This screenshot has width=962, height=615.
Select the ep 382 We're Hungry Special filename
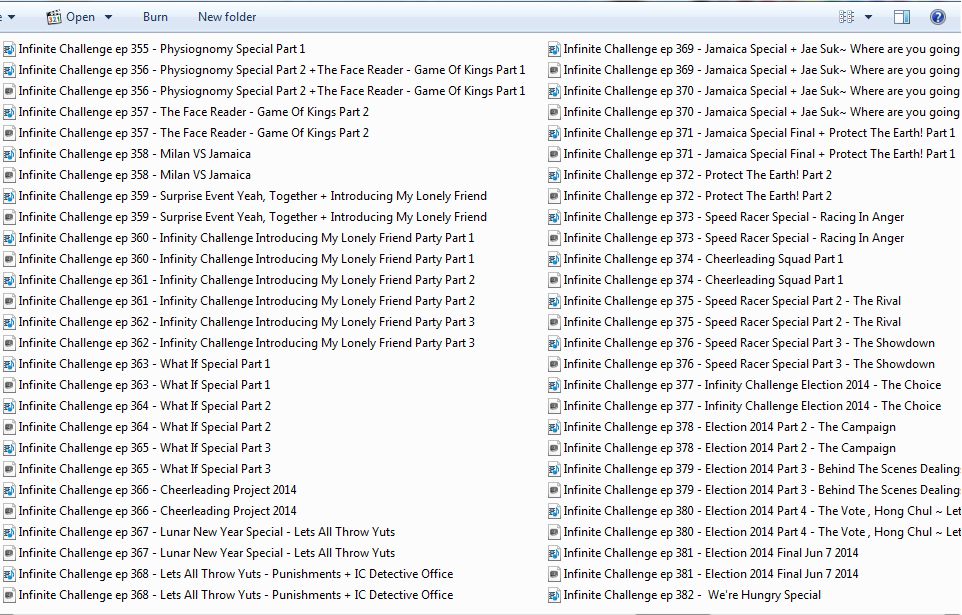(x=692, y=595)
